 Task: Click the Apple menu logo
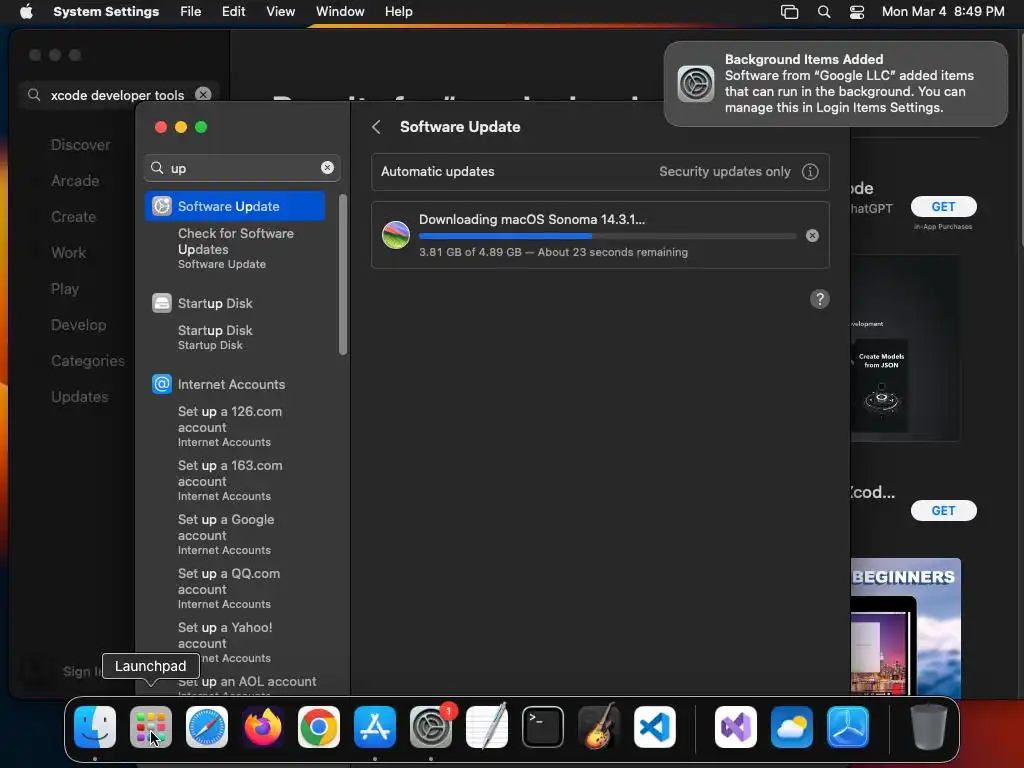click(26, 11)
